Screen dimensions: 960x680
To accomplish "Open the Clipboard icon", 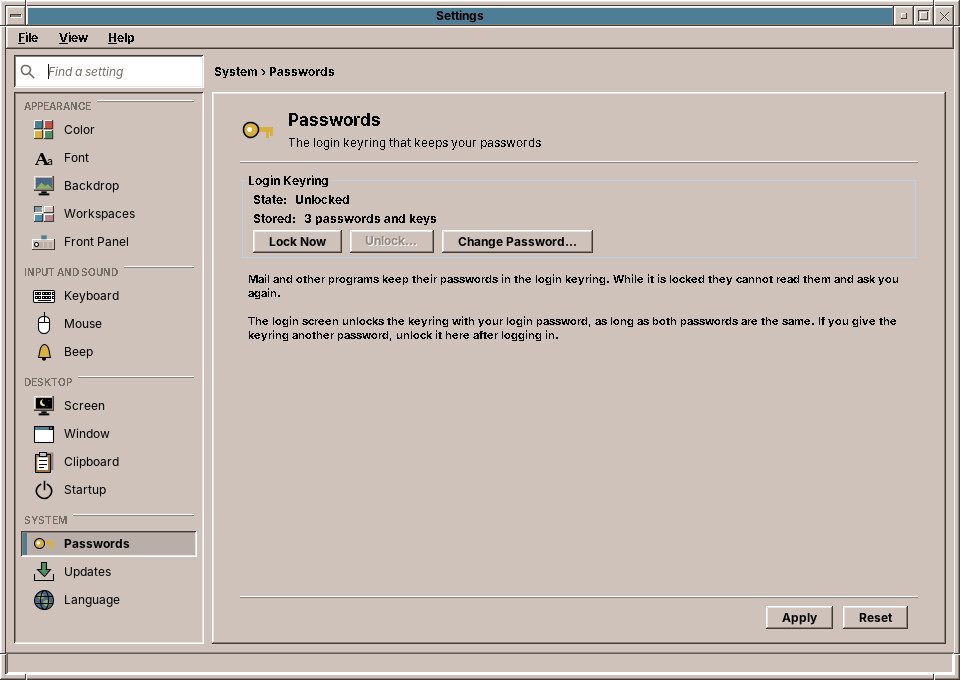I will 43,462.
